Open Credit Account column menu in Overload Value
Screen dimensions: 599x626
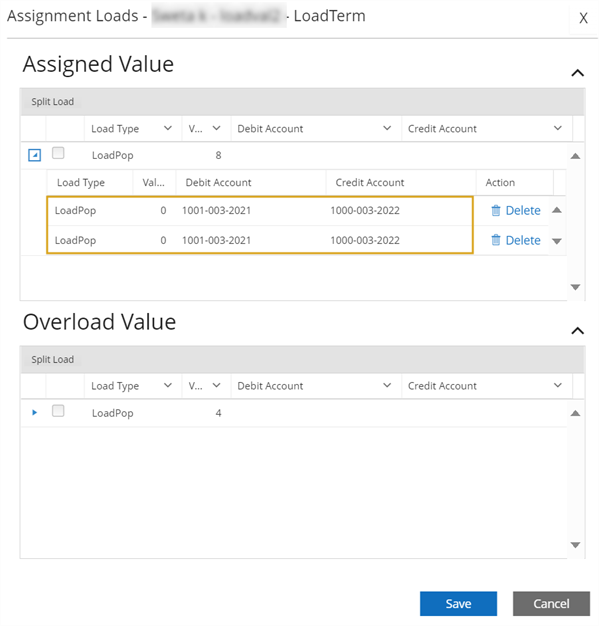coord(557,386)
